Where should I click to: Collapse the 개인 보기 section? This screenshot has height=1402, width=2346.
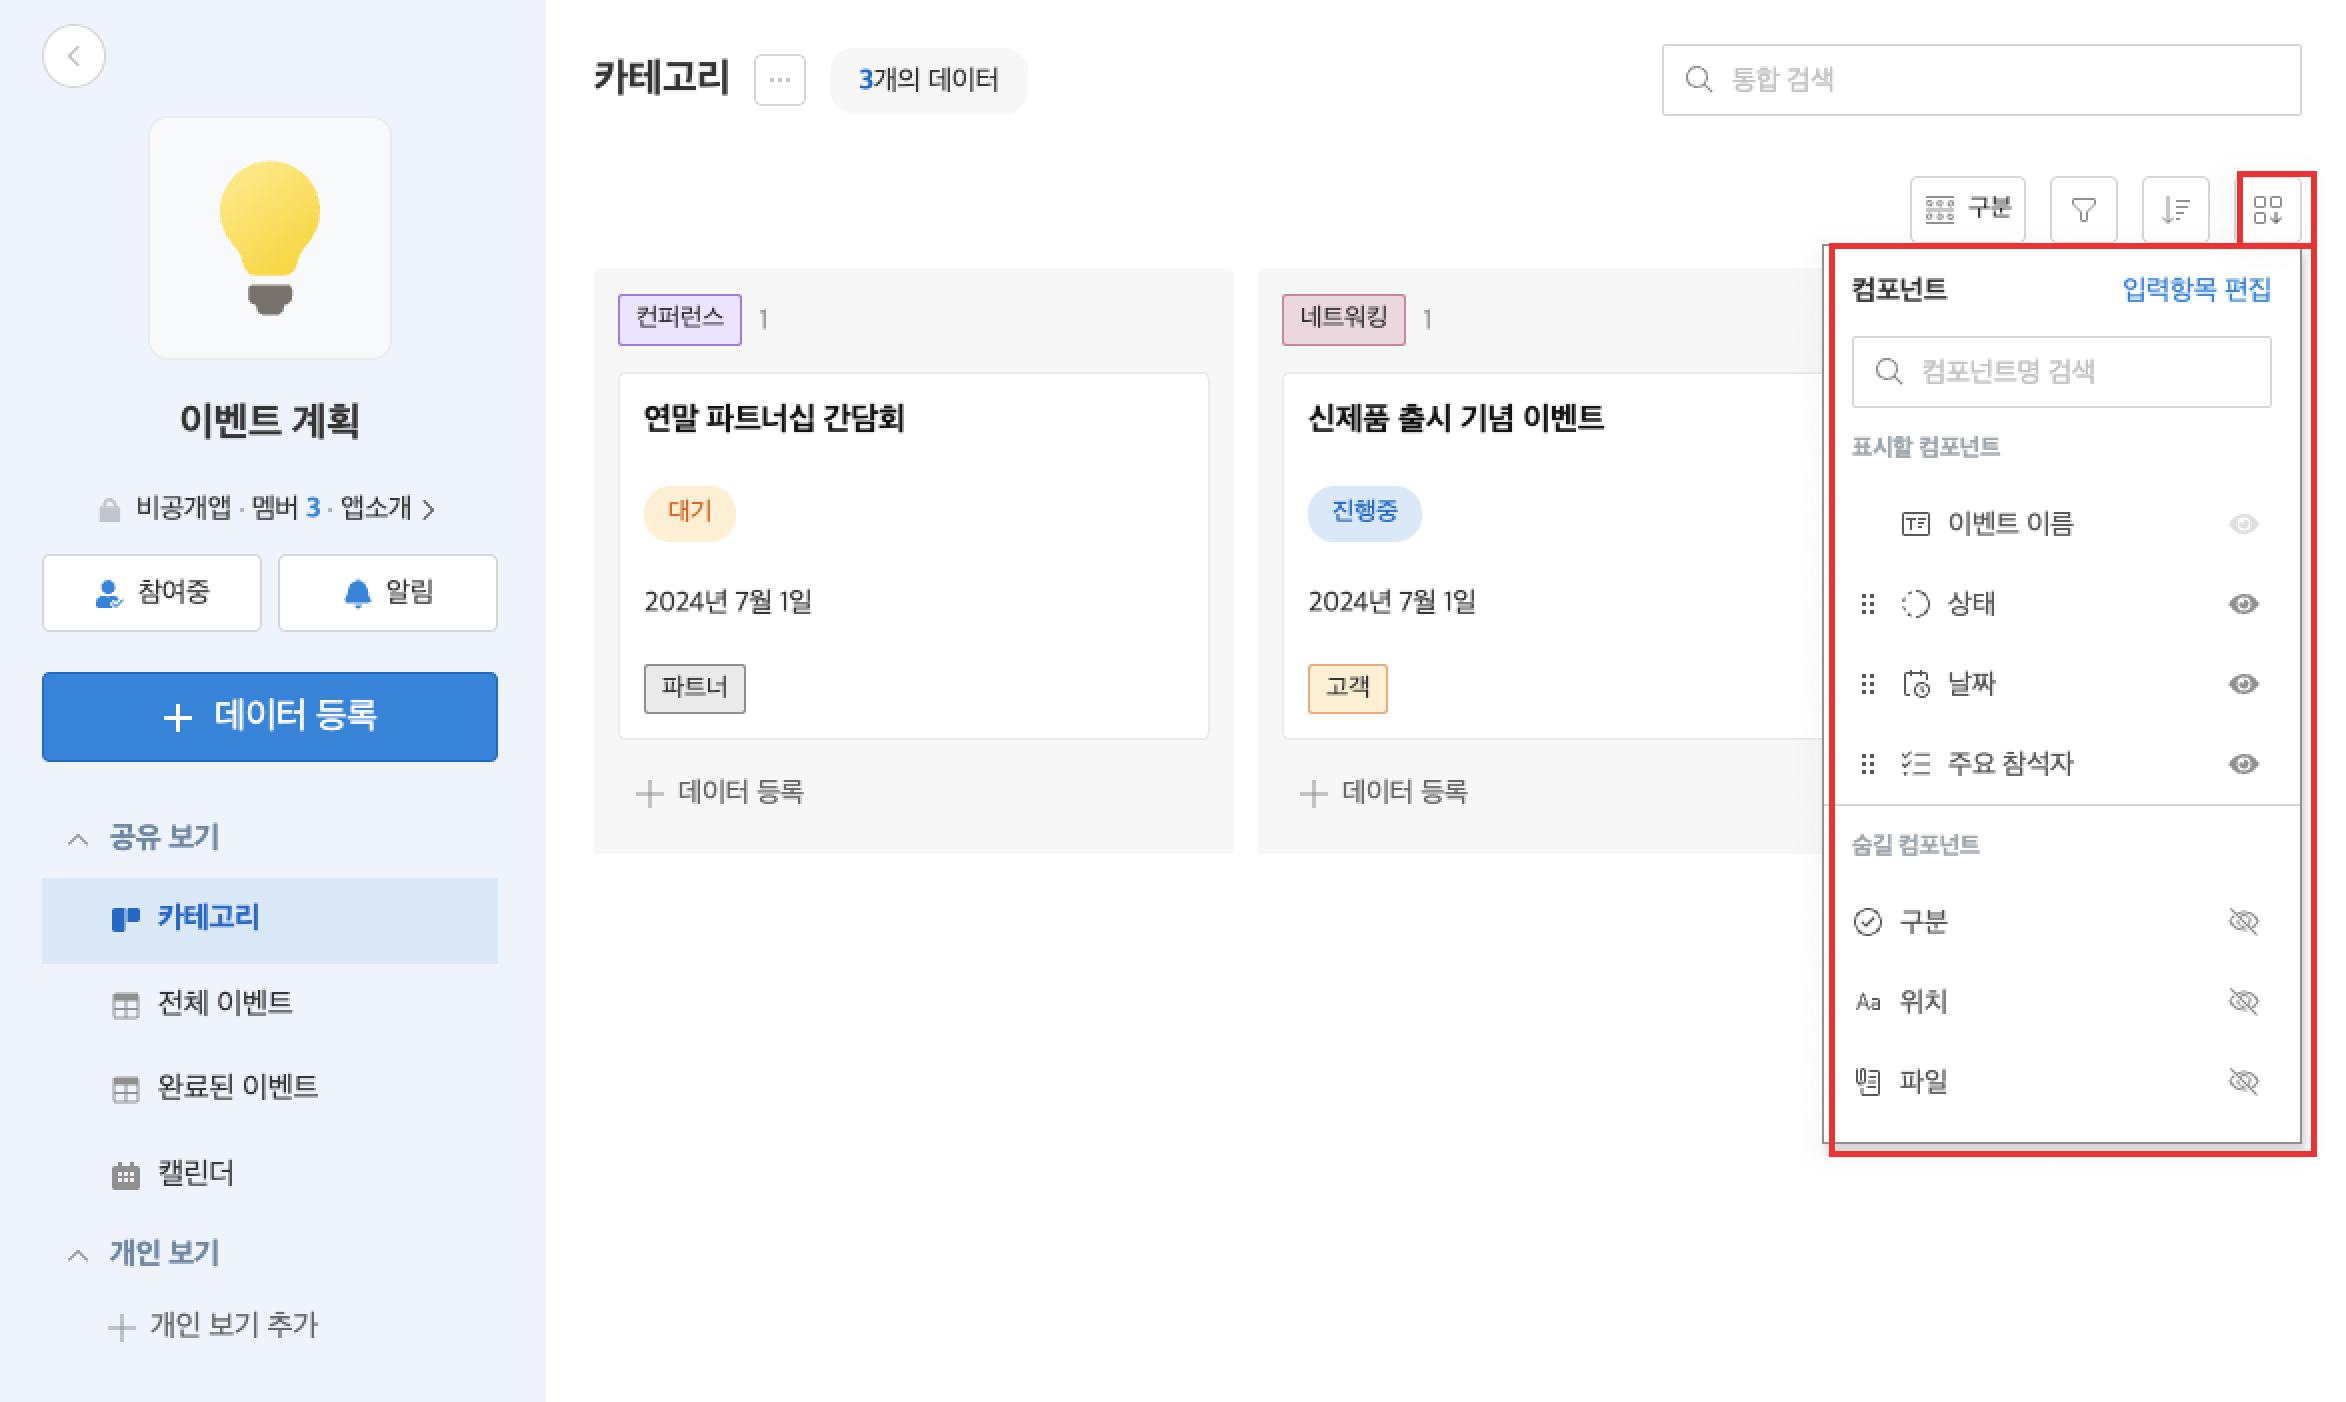point(78,1254)
